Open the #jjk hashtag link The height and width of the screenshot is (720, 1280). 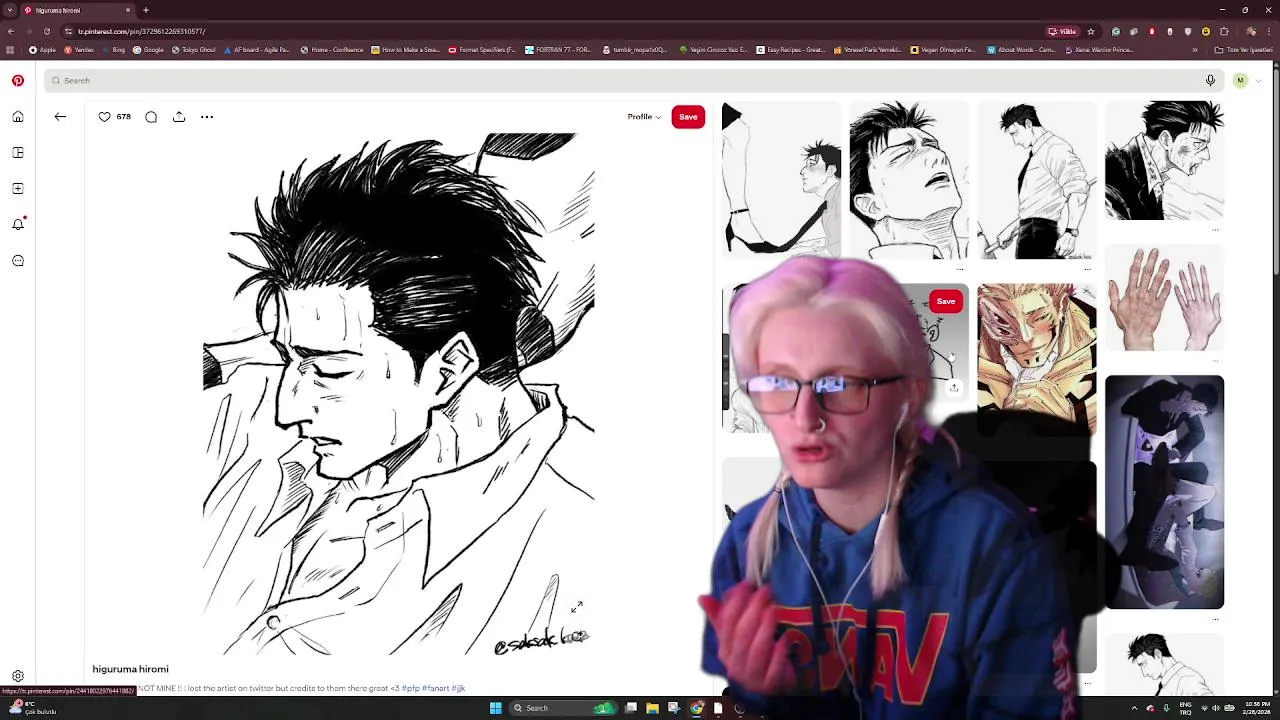pyautogui.click(x=458, y=688)
